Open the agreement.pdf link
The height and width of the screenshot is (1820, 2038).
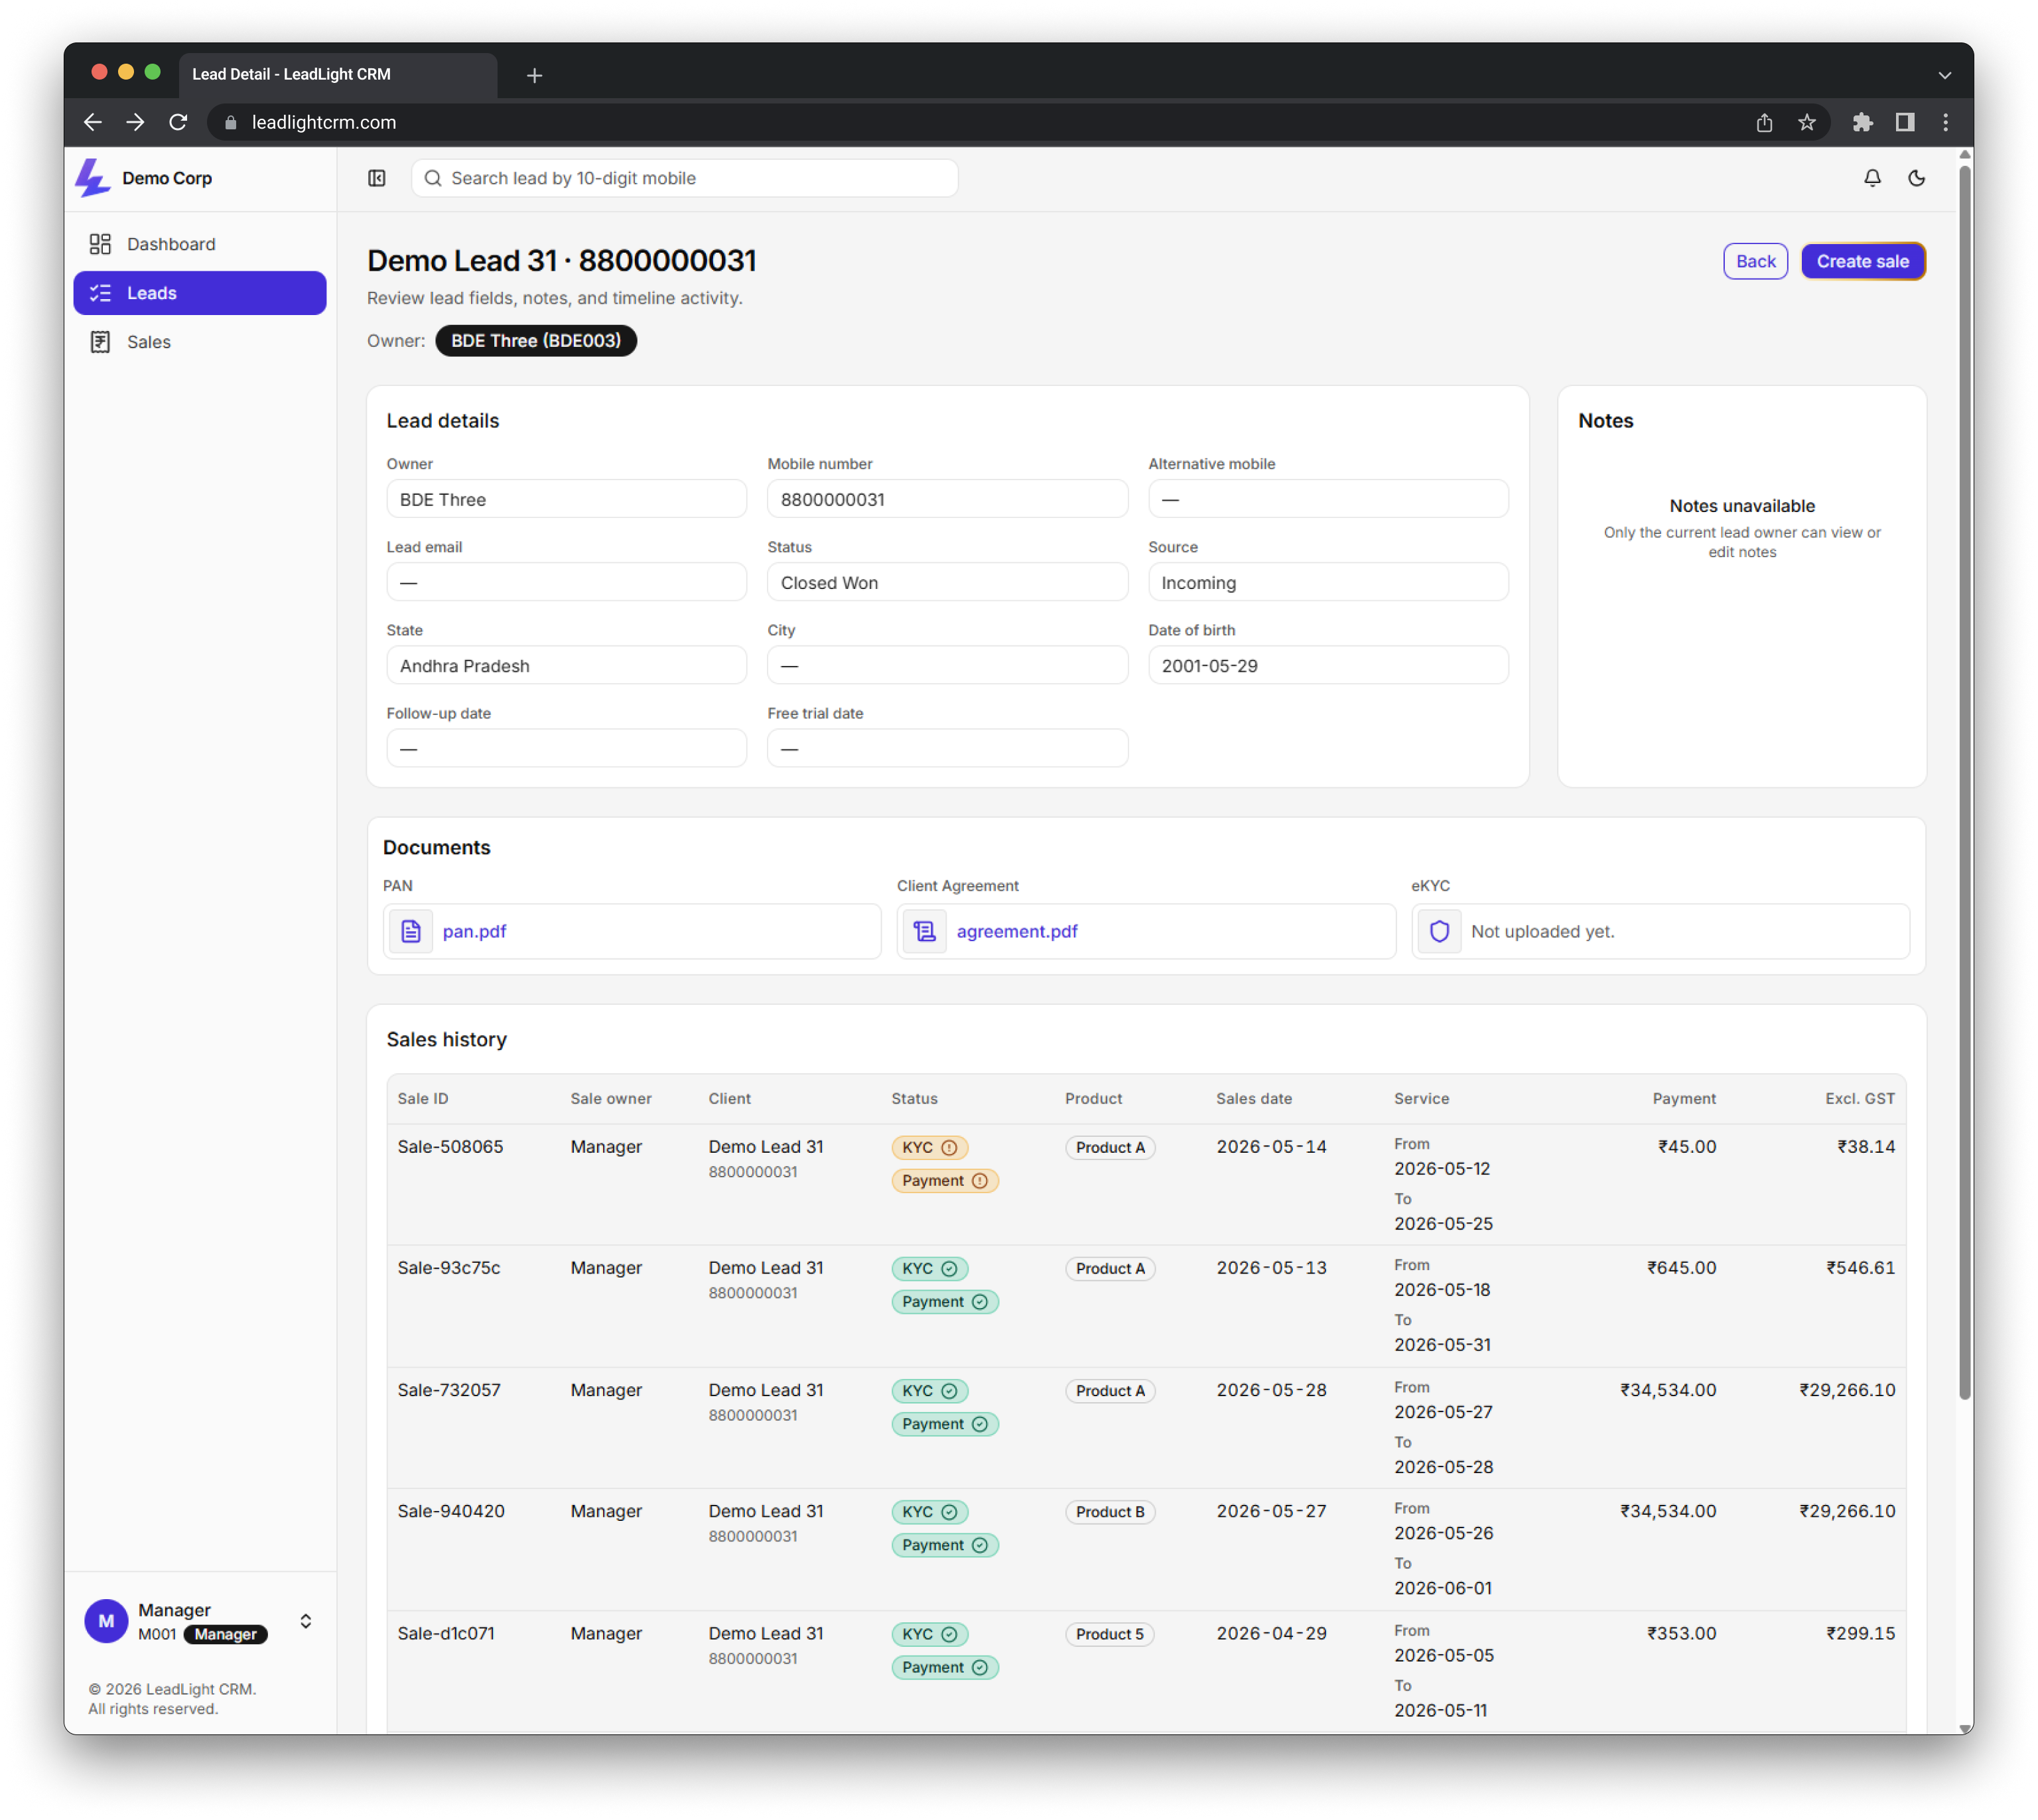click(x=1016, y=931)
